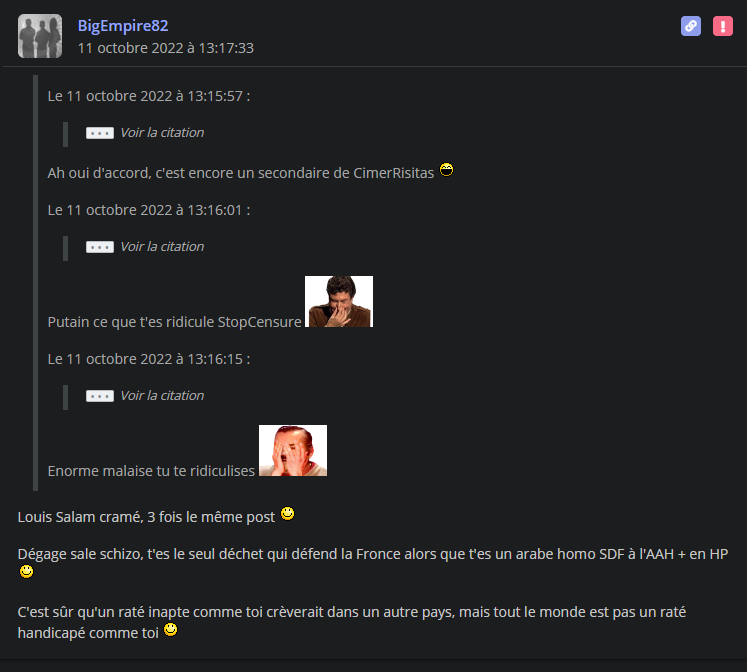The image size is (747, 672).
Task: Open BigEmpire82's avatar image
Action: click(40, 36)
